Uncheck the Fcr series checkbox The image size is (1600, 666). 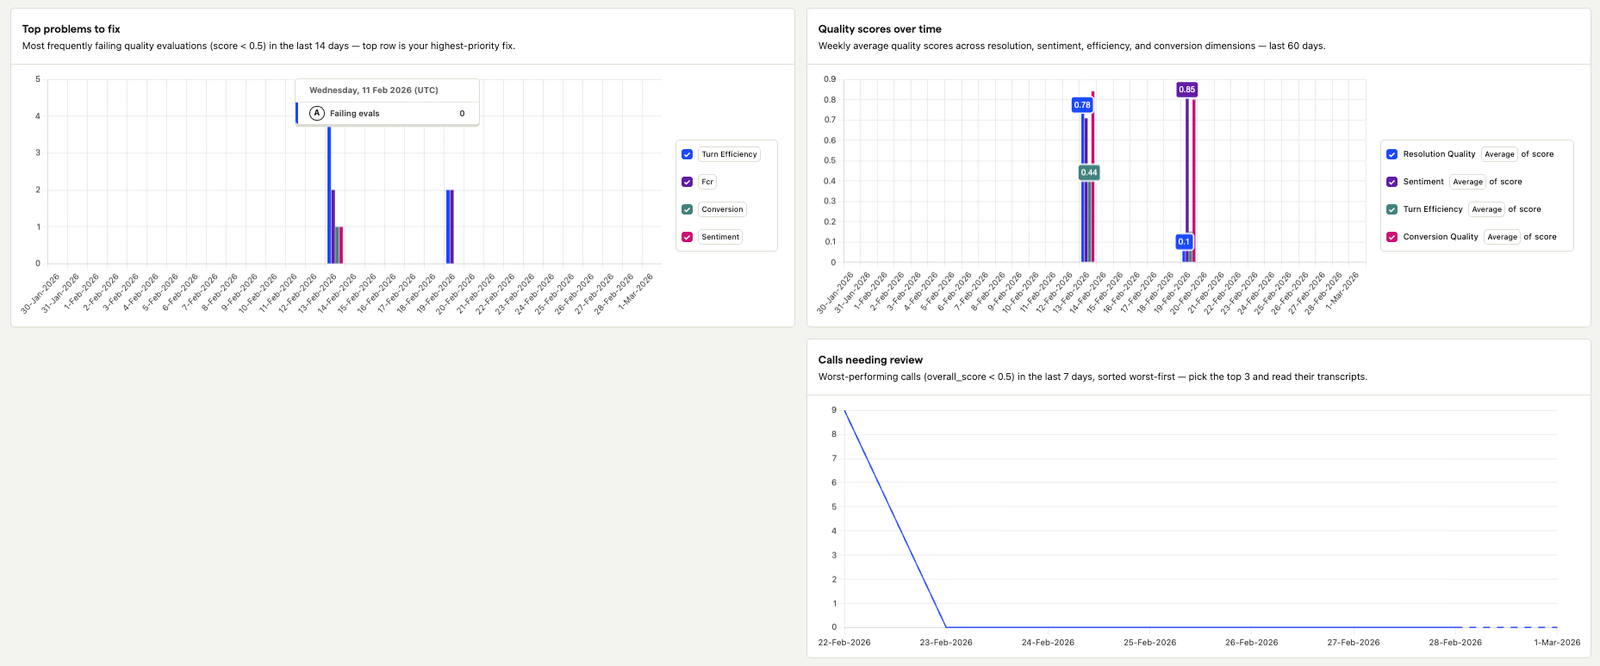(x=687, y=182)
